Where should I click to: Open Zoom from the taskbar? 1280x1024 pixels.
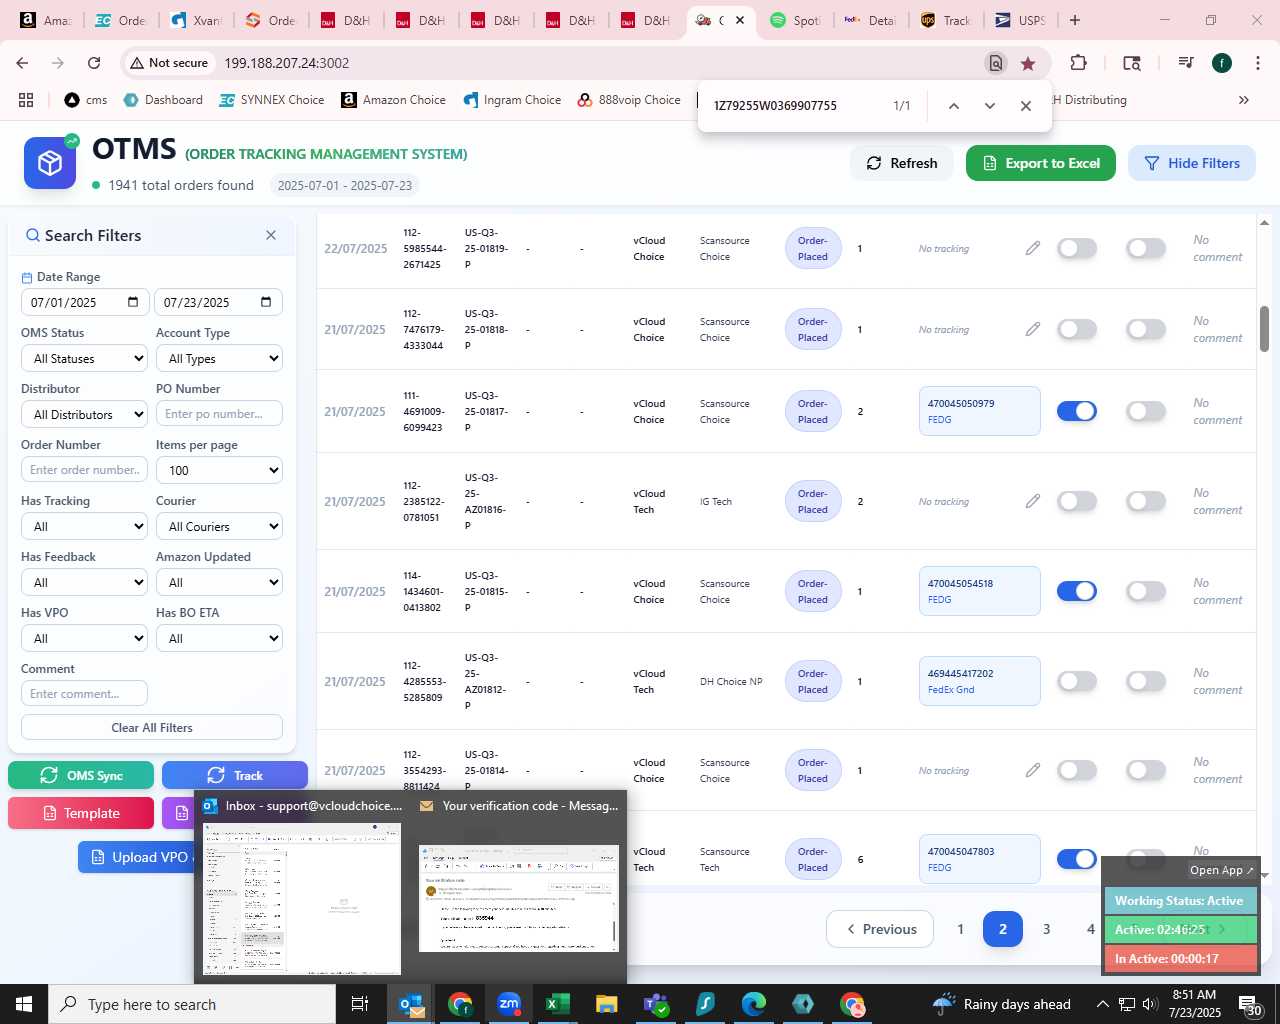509,1004
